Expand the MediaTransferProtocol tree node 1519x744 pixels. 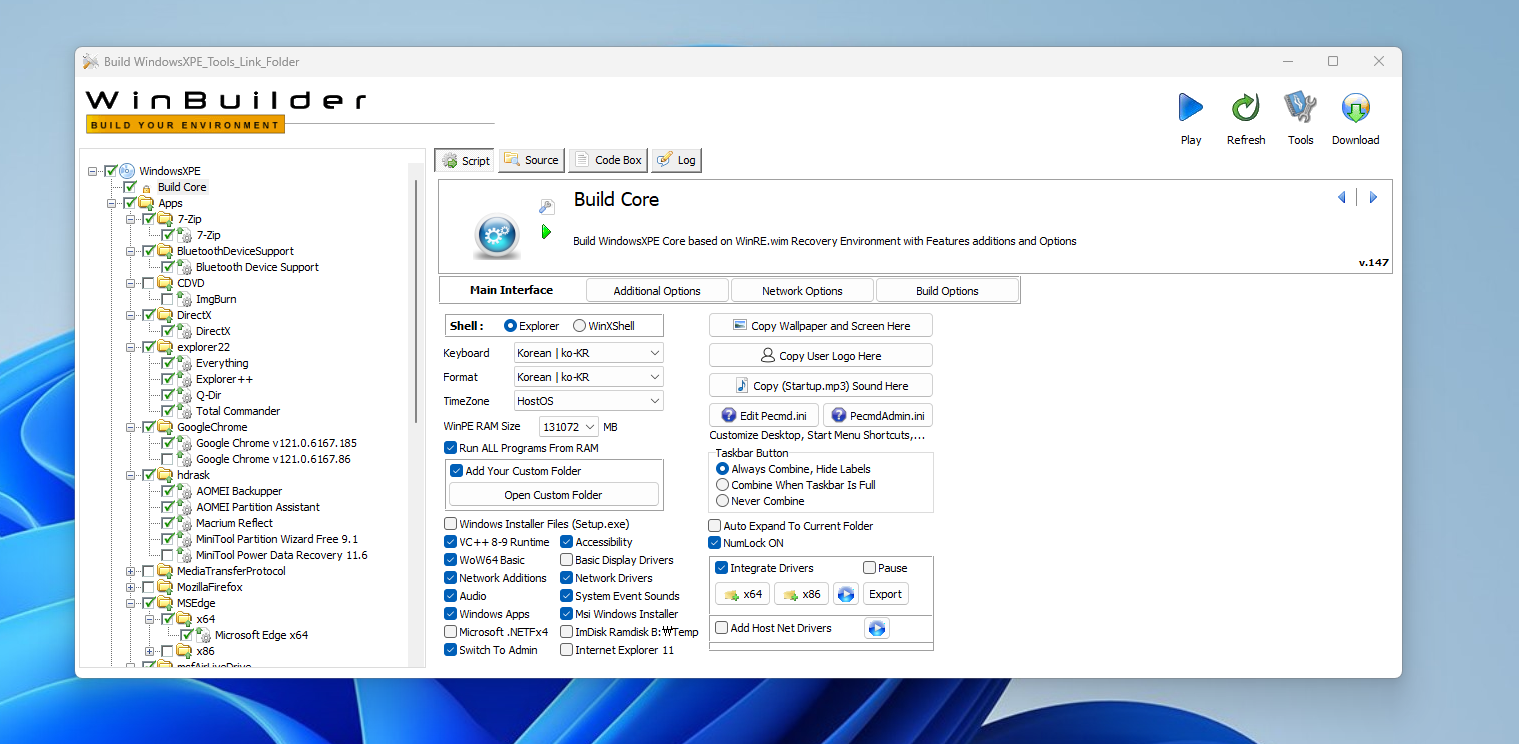click(131, 571)
